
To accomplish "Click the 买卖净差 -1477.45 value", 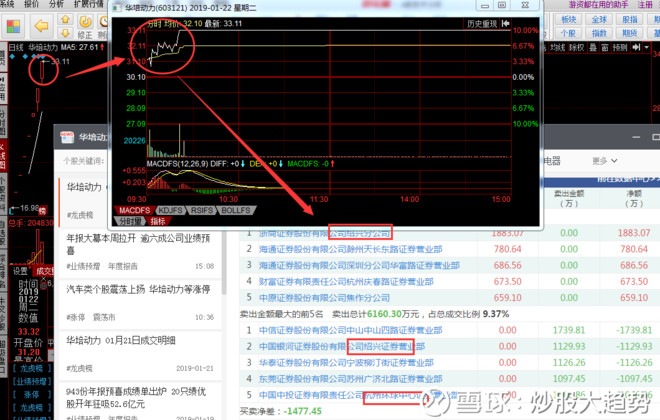I will [303, 411].
